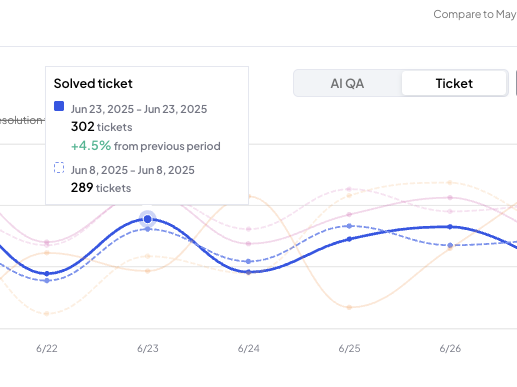Image resolution: width=517 pixels, height=387 pixels.
Task: Click the 6/26 solid pink line point
Action: tap(450, 197)
